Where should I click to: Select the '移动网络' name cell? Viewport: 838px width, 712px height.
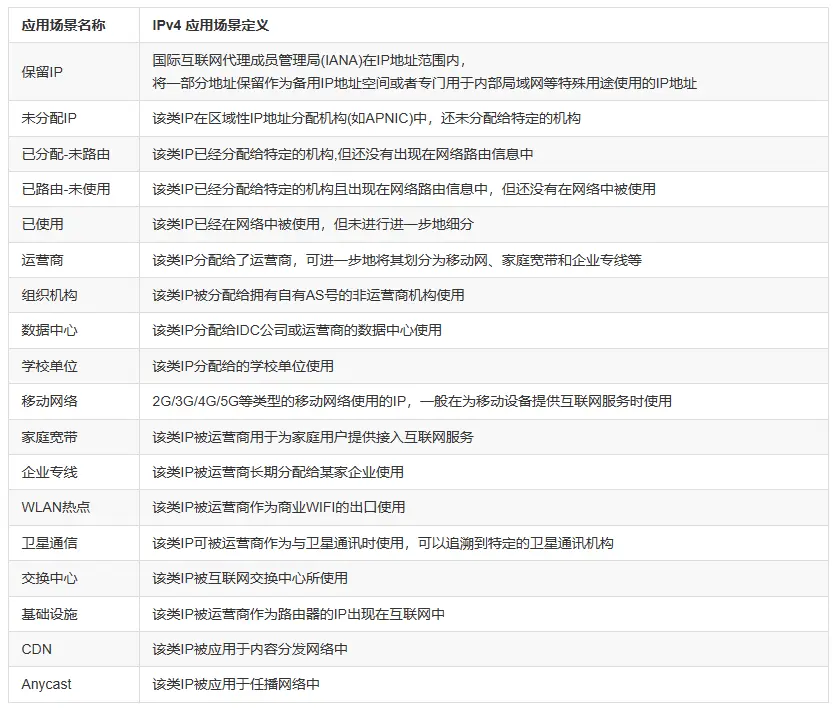[x=74, y=401]
